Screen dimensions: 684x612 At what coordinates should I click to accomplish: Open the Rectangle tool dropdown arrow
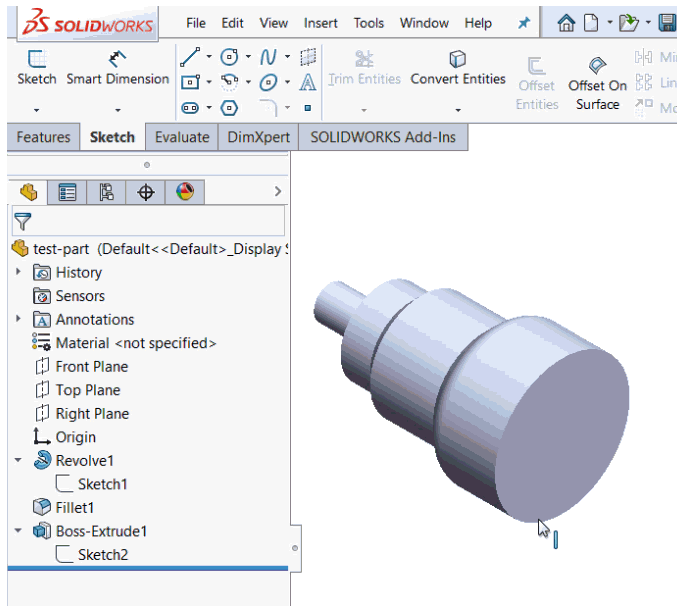click(209, 82)
